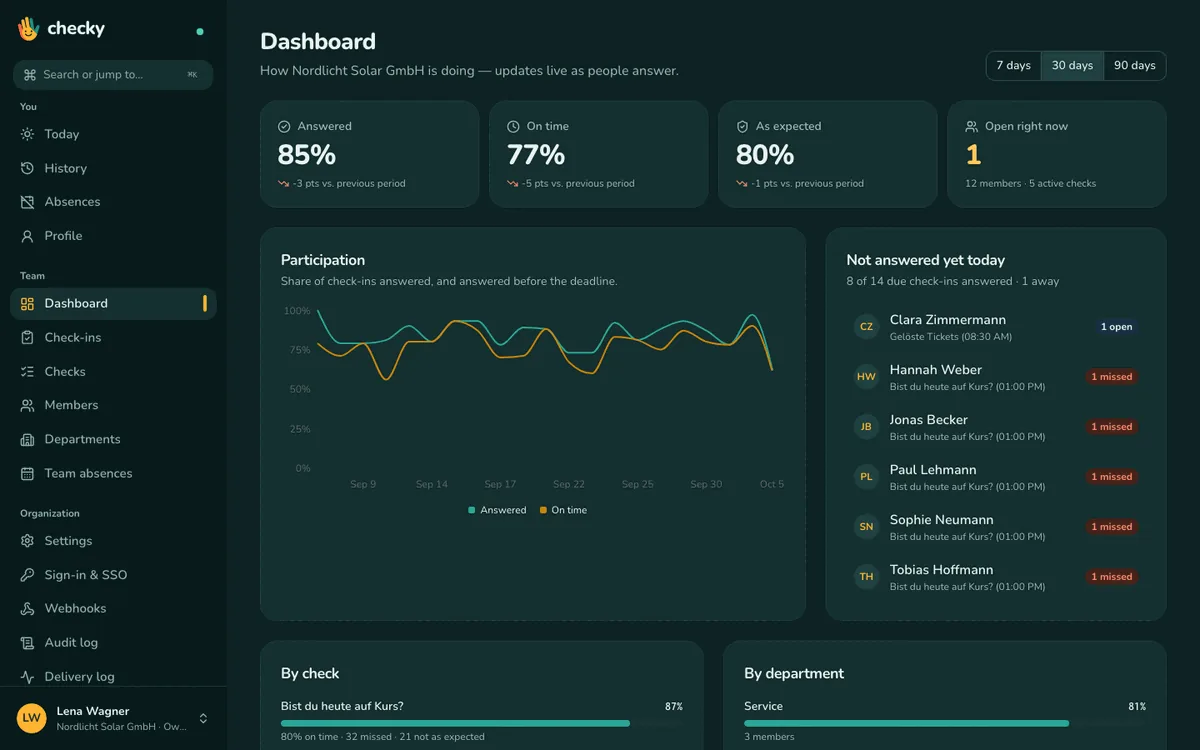Click the 1 missed badge for Jonas Becker
The height and width of the screenshot is (750, 1200).
[1112, 427]
